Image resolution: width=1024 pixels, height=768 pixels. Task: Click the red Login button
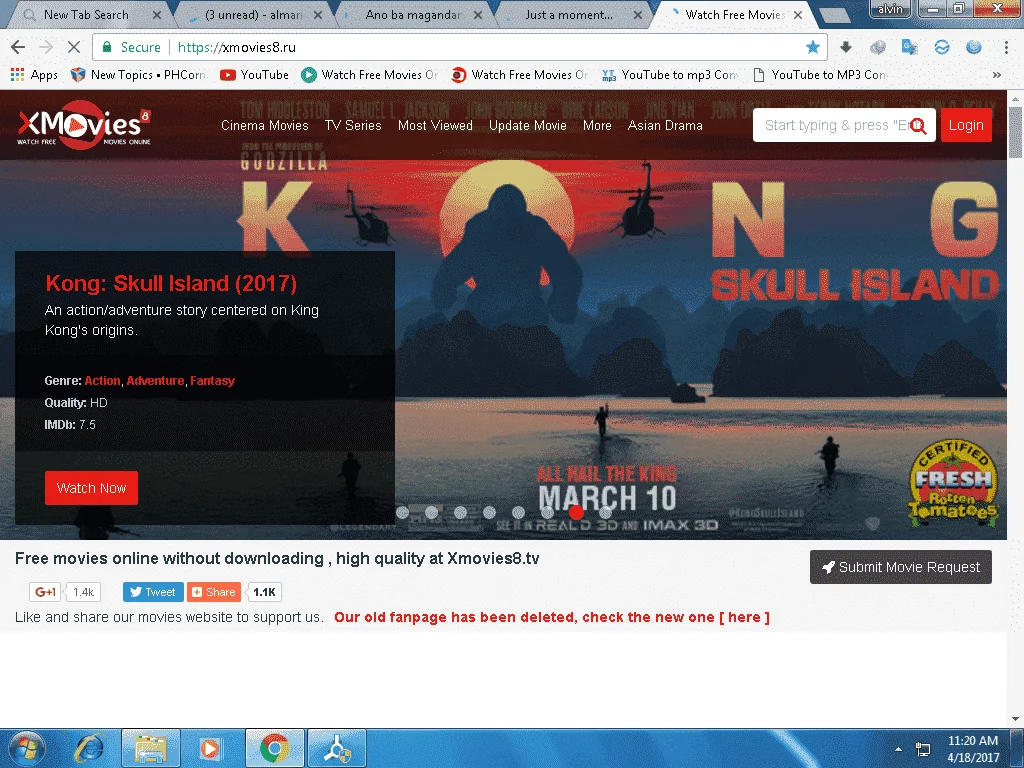(x=966, y=125)
